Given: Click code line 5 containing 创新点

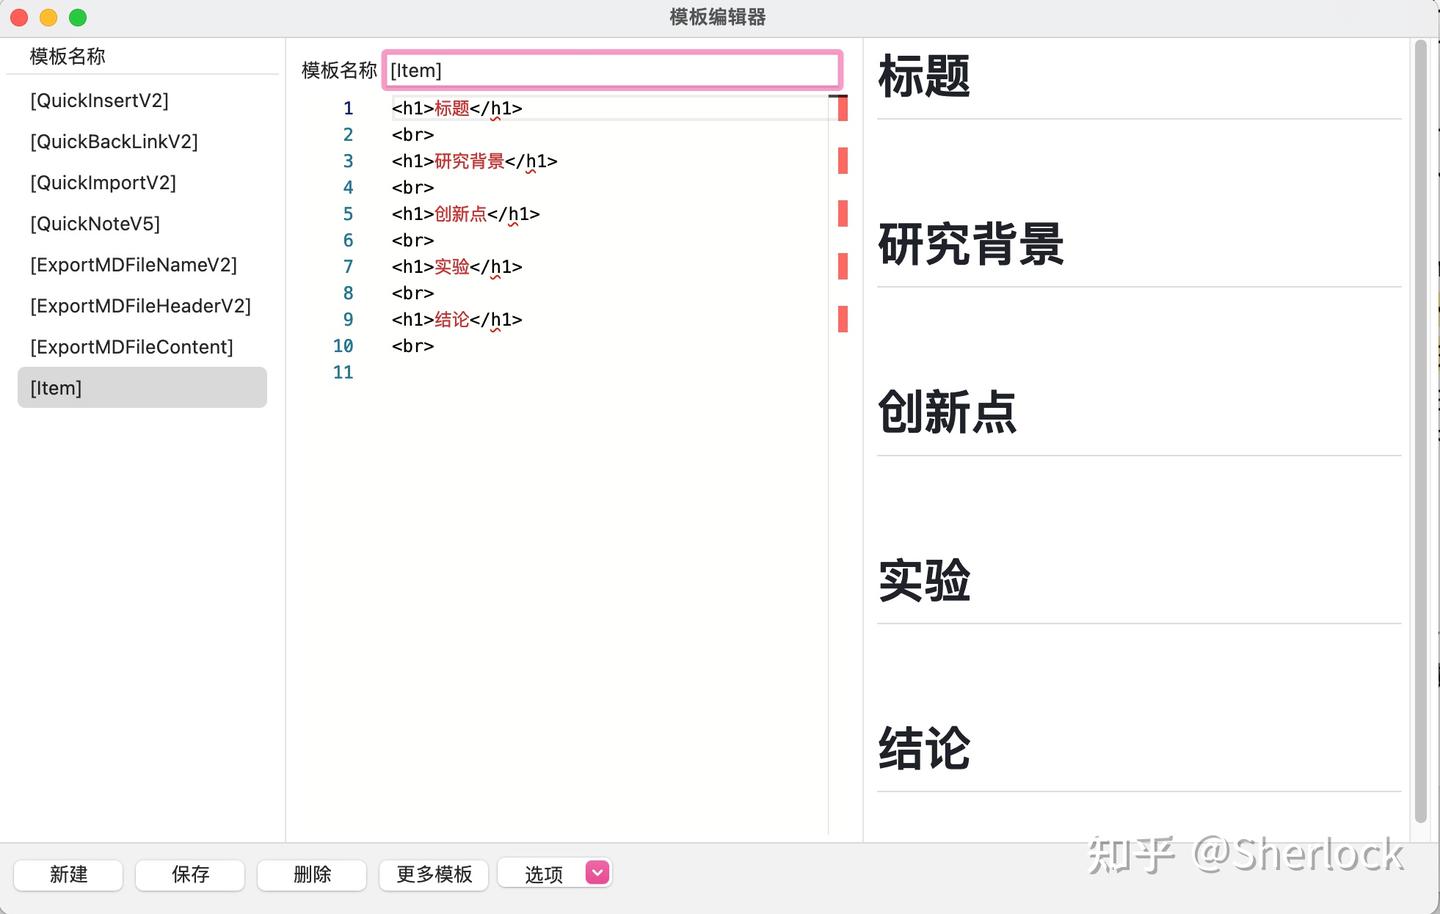Looking at the screenshot, I should pos(466,214).
